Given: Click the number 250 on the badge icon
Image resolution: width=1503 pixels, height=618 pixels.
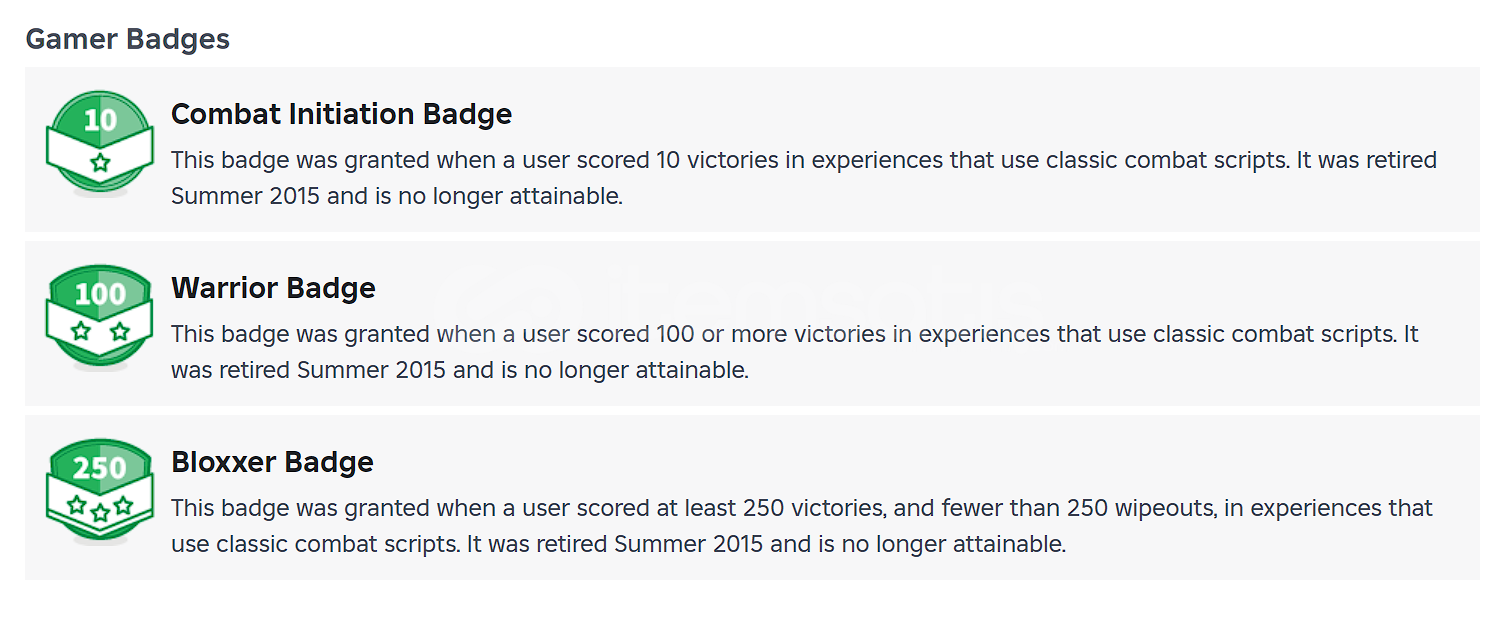Looking at the screenshot, I should tap(100, 468).
